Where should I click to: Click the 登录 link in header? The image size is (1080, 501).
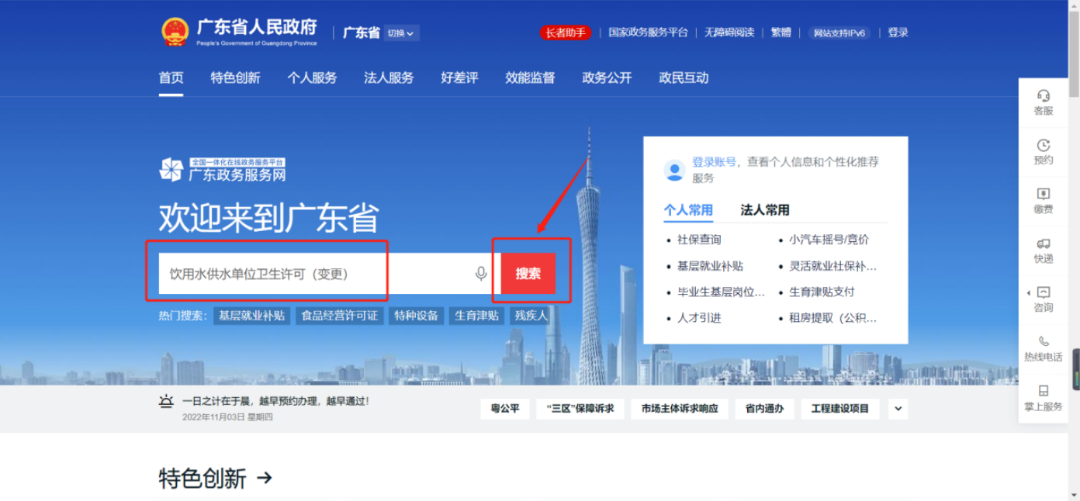coord(897,32)
